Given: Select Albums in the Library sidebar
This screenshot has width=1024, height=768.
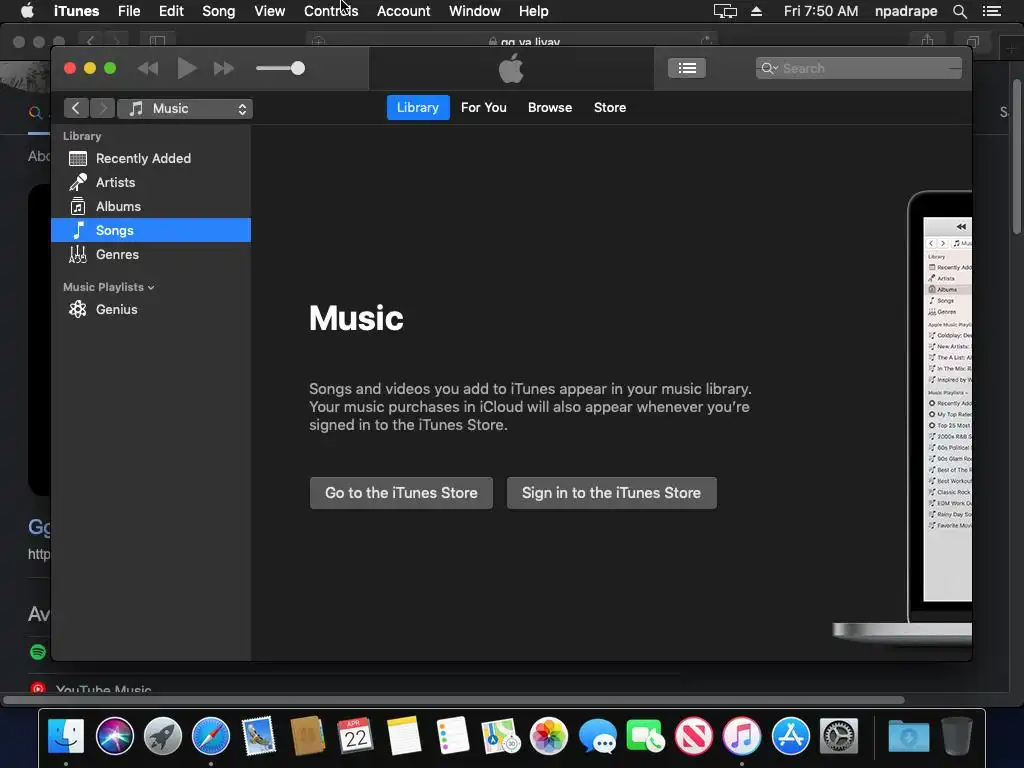Looking at the screenshot, I should tap(151, 206).
